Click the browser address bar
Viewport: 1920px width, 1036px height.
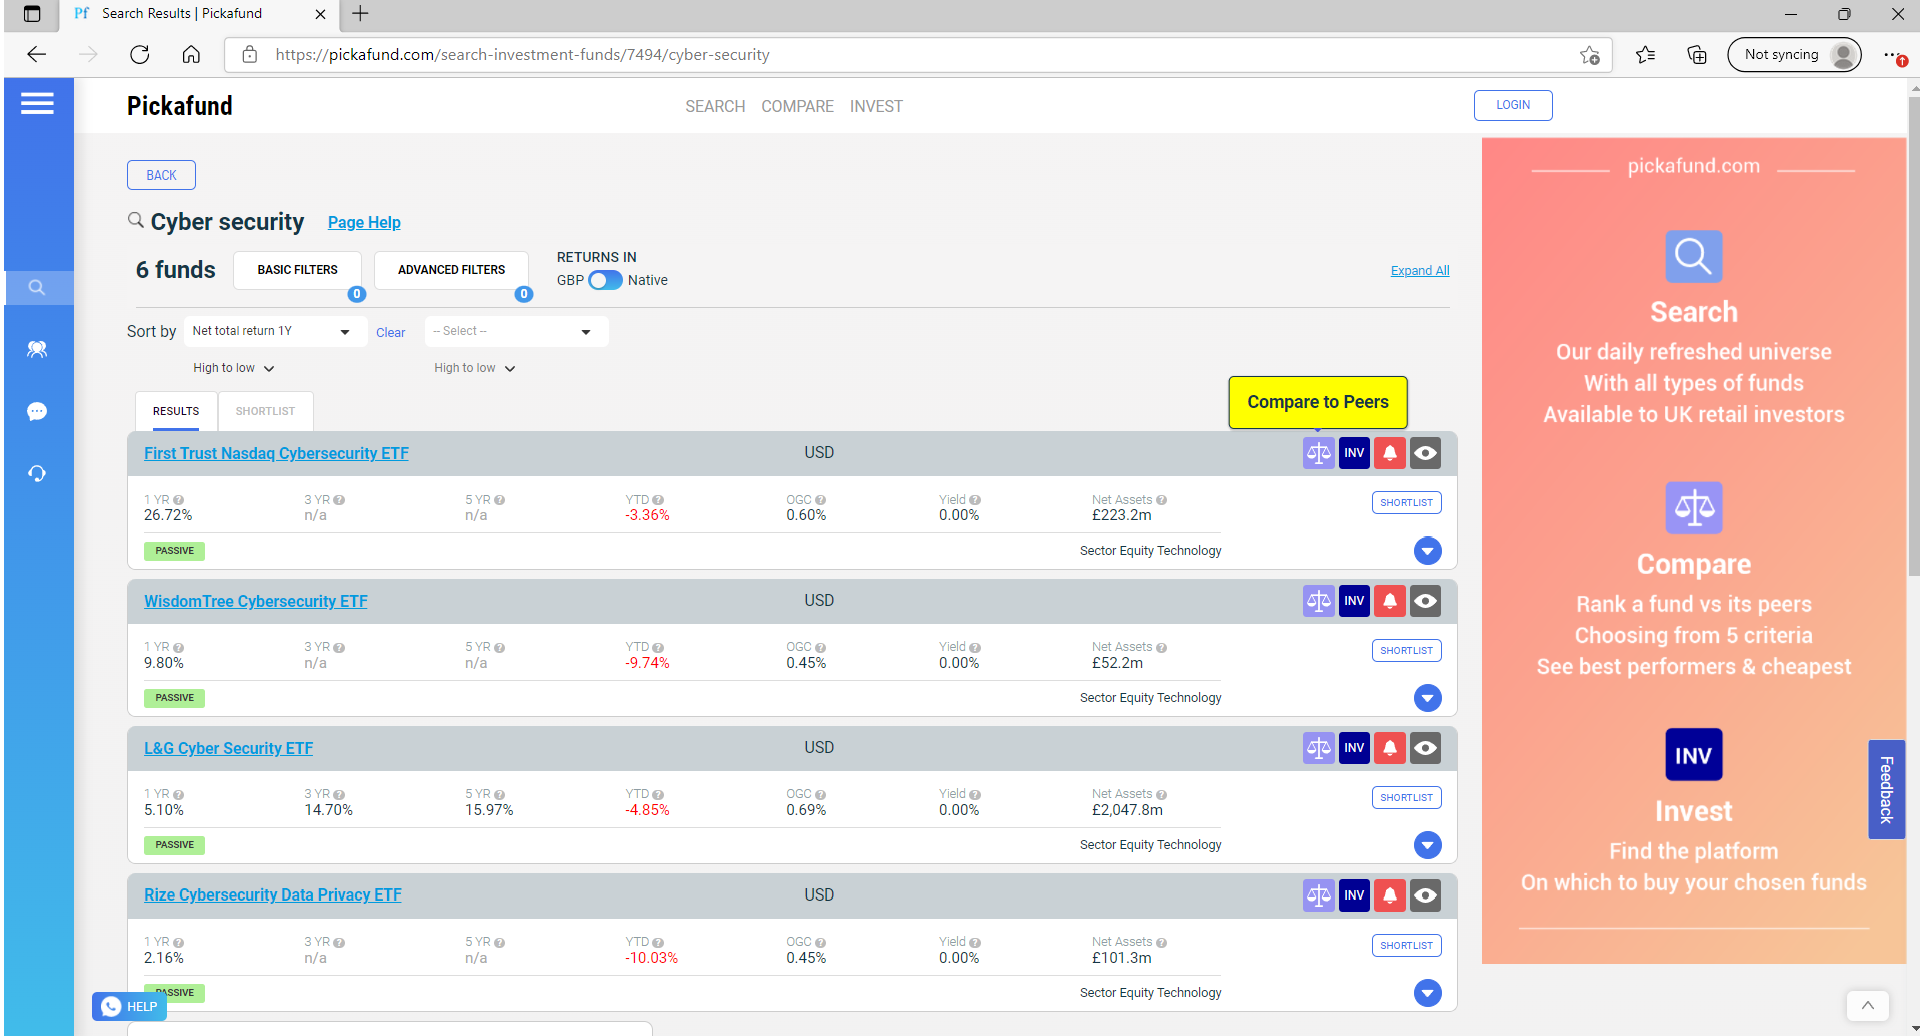900,55
